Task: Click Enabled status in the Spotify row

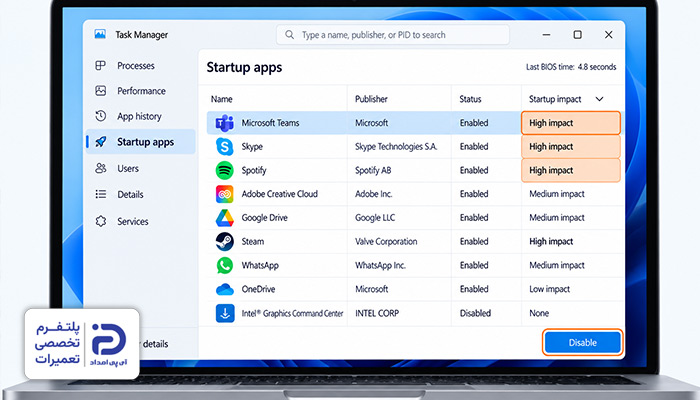Action: point(474,170)
